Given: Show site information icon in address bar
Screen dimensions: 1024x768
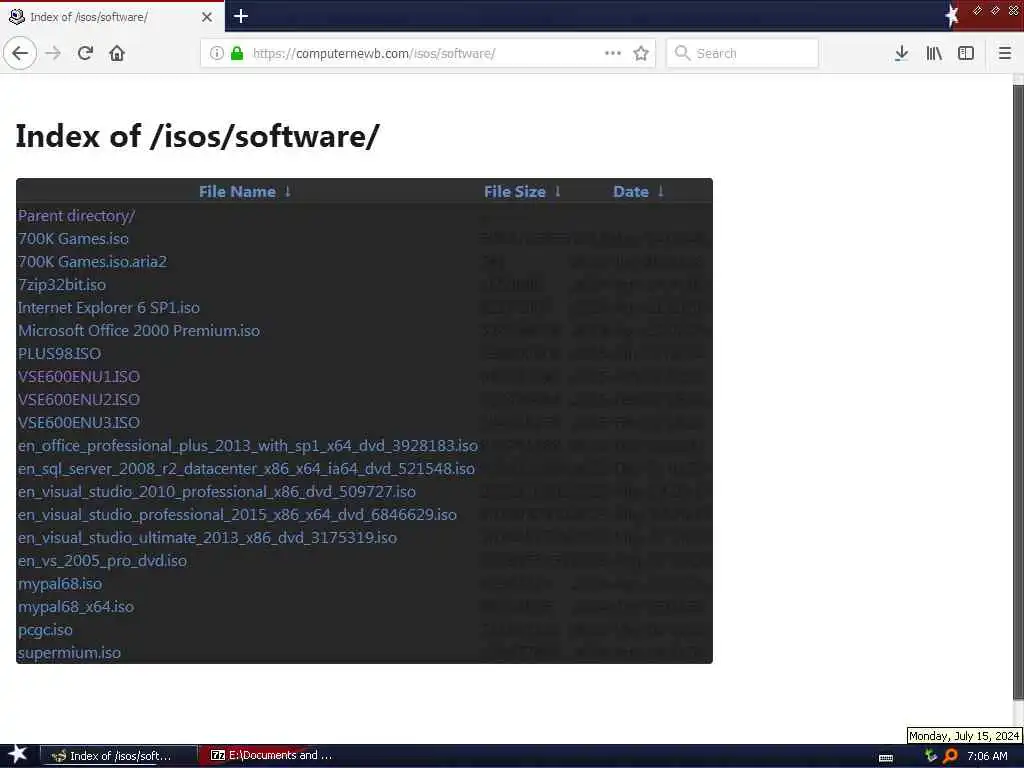Looking at the screenshot, I should tap(217, 53).
